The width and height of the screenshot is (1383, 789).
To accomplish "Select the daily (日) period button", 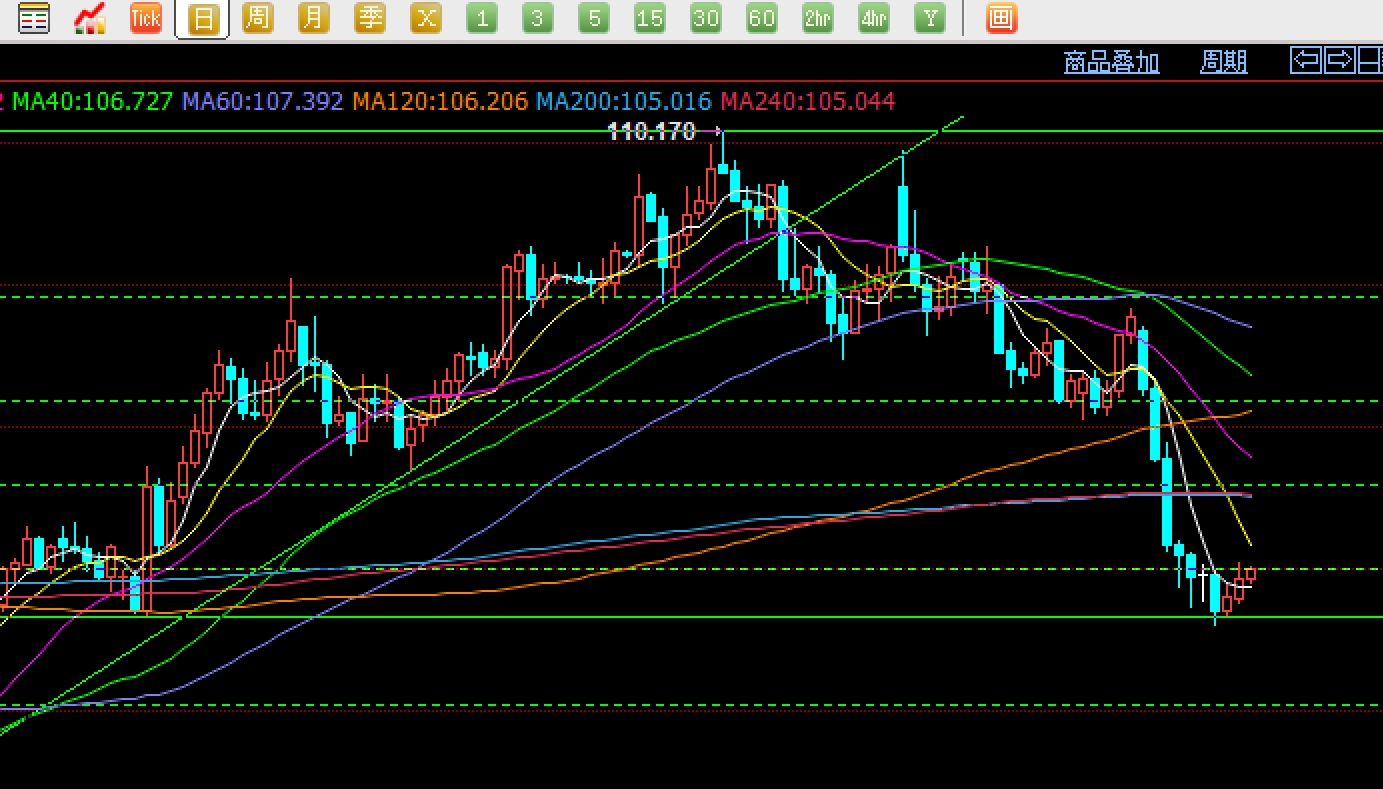I will coord(202,19).
